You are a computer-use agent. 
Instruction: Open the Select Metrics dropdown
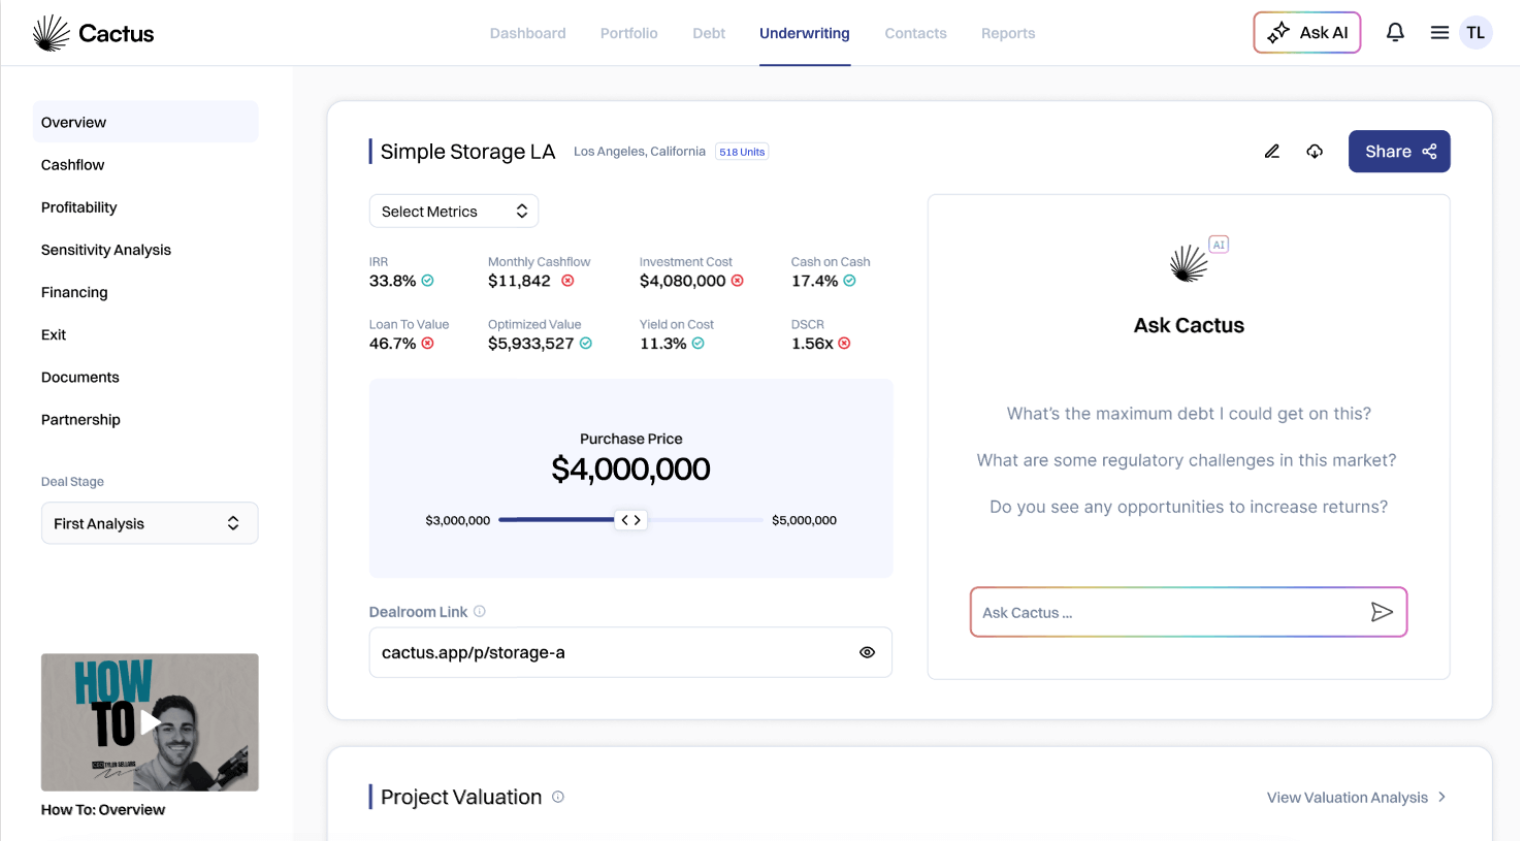click(x=454, y=211)
